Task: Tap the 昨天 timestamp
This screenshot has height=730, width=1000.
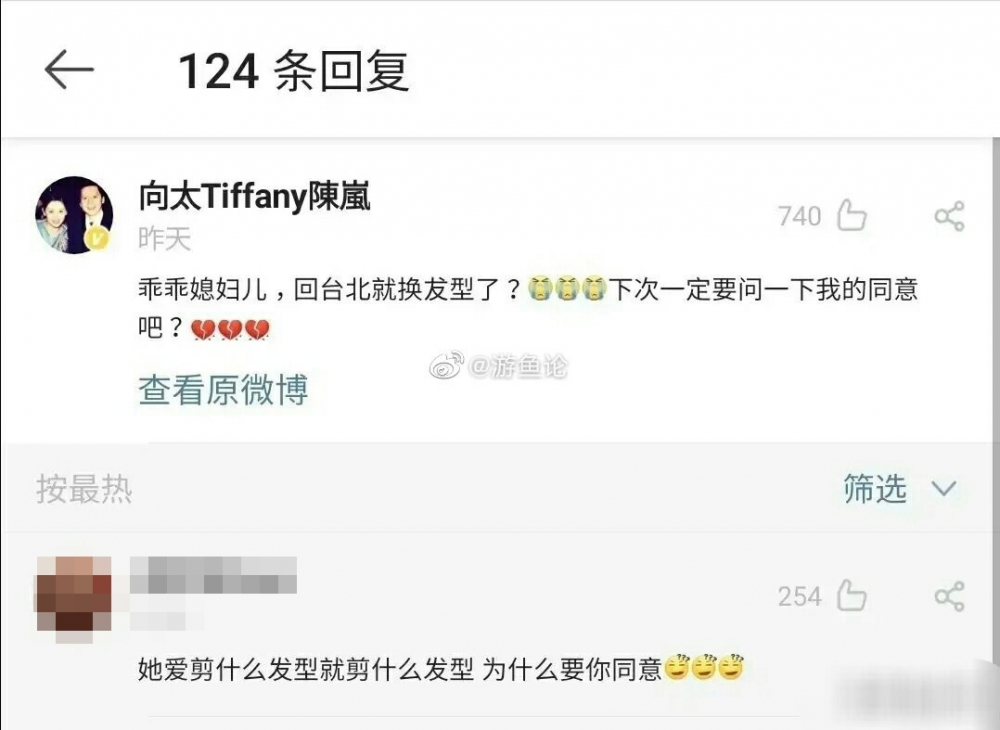Action: (x=165, y=239)
